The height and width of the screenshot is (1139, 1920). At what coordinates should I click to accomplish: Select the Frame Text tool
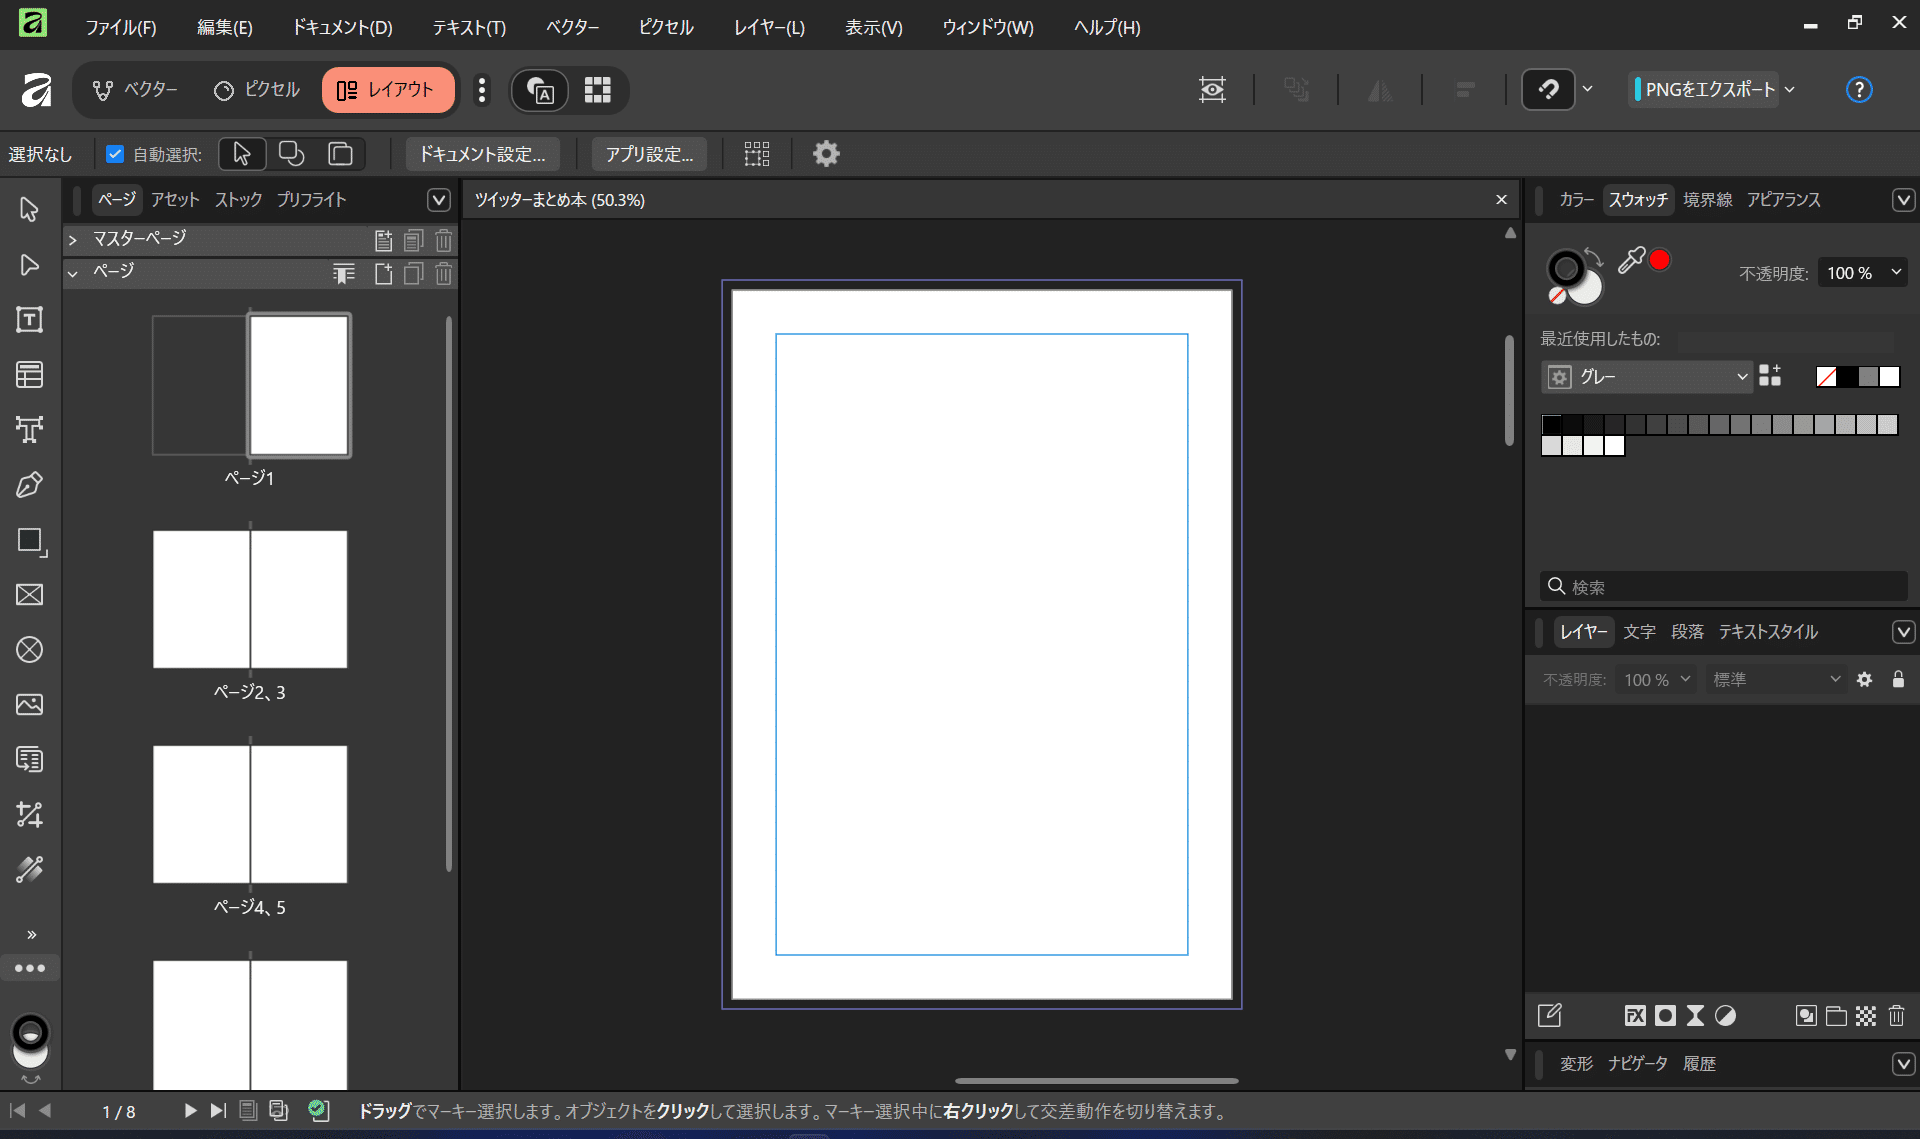pyautogui.click(x=29, y=320)
